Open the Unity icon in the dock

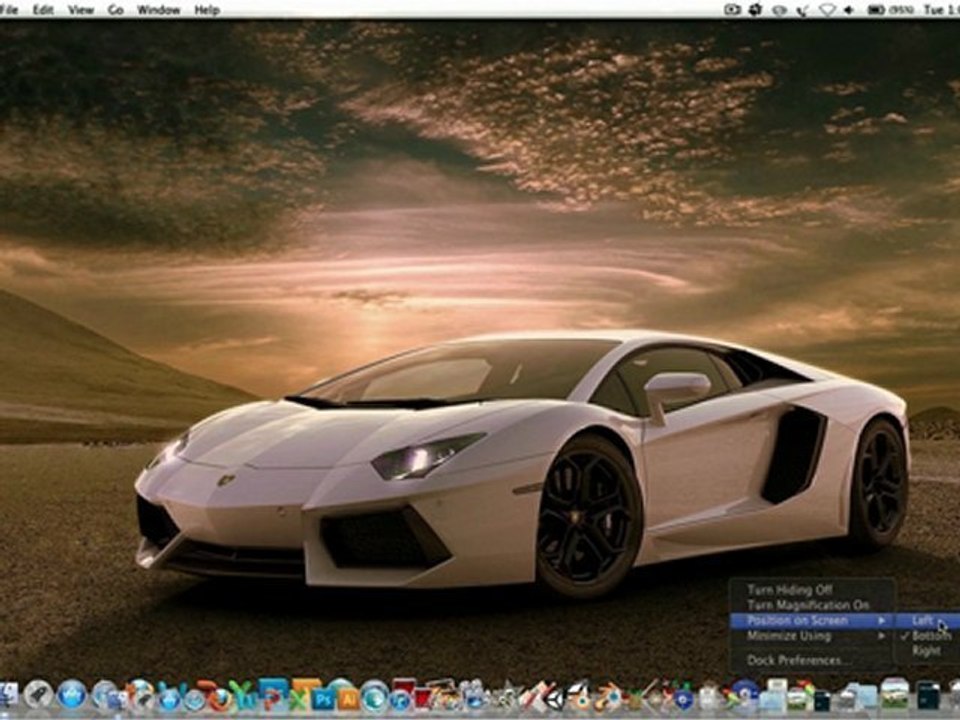[x=555, y=700]
